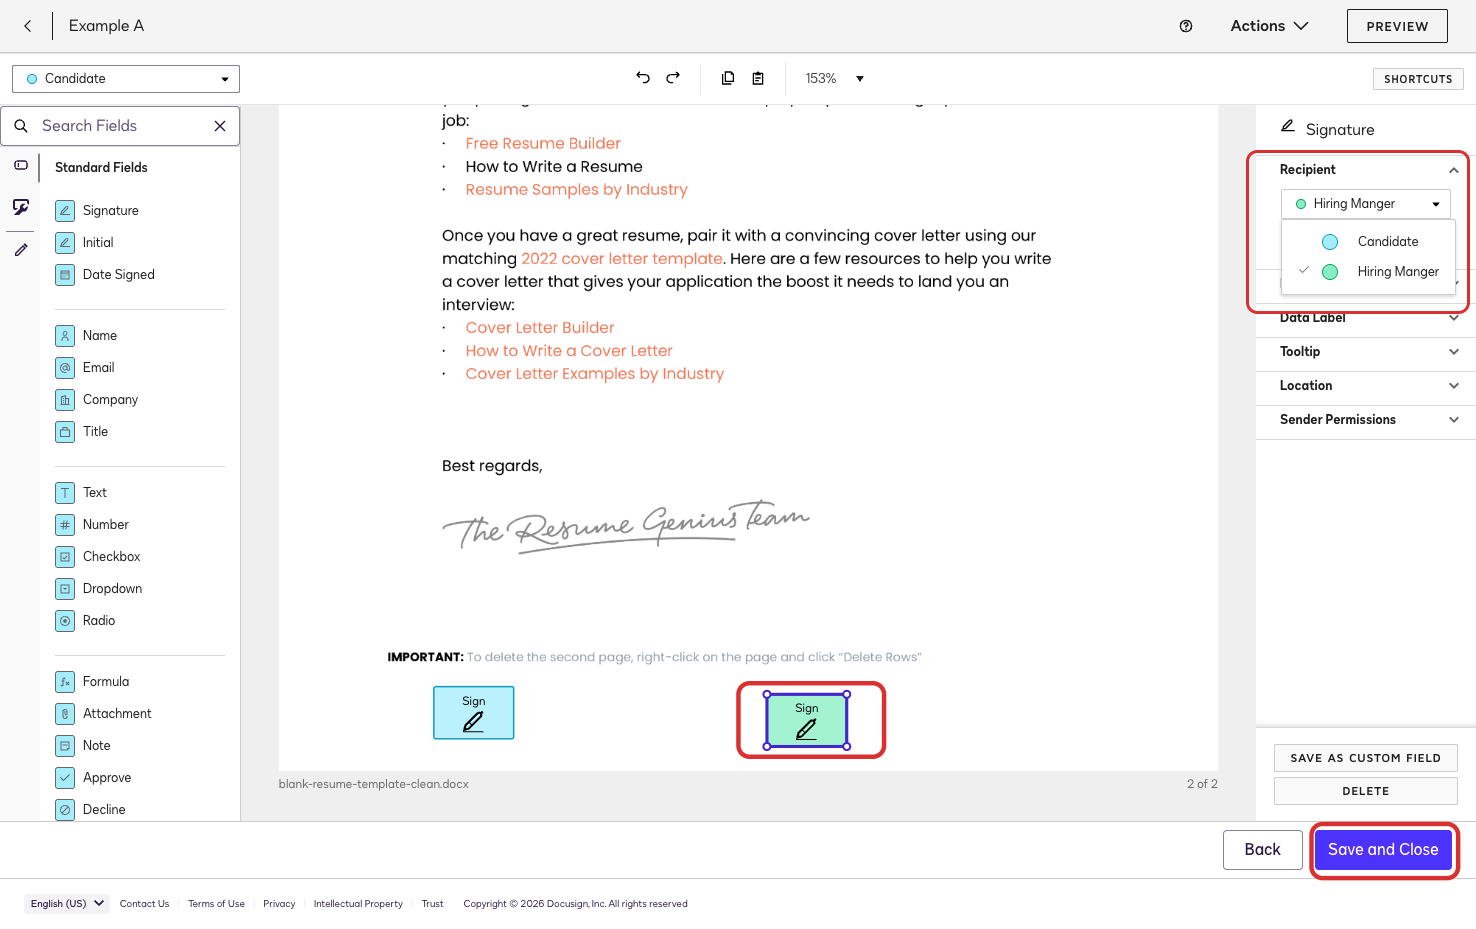
Task: Undo the last action
Action: coord(643,78)
